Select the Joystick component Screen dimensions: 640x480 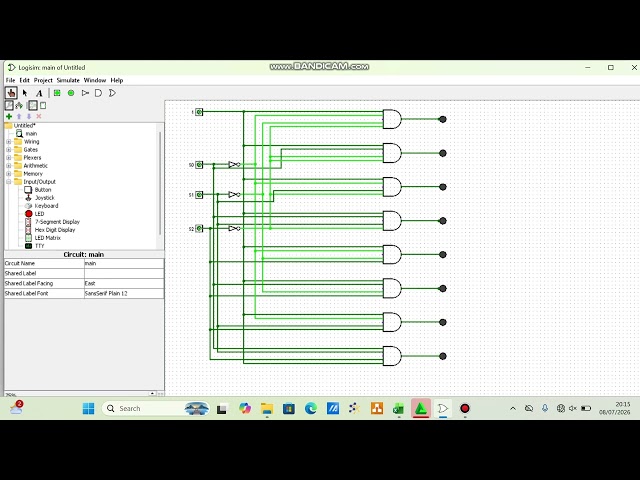[40, 198]
